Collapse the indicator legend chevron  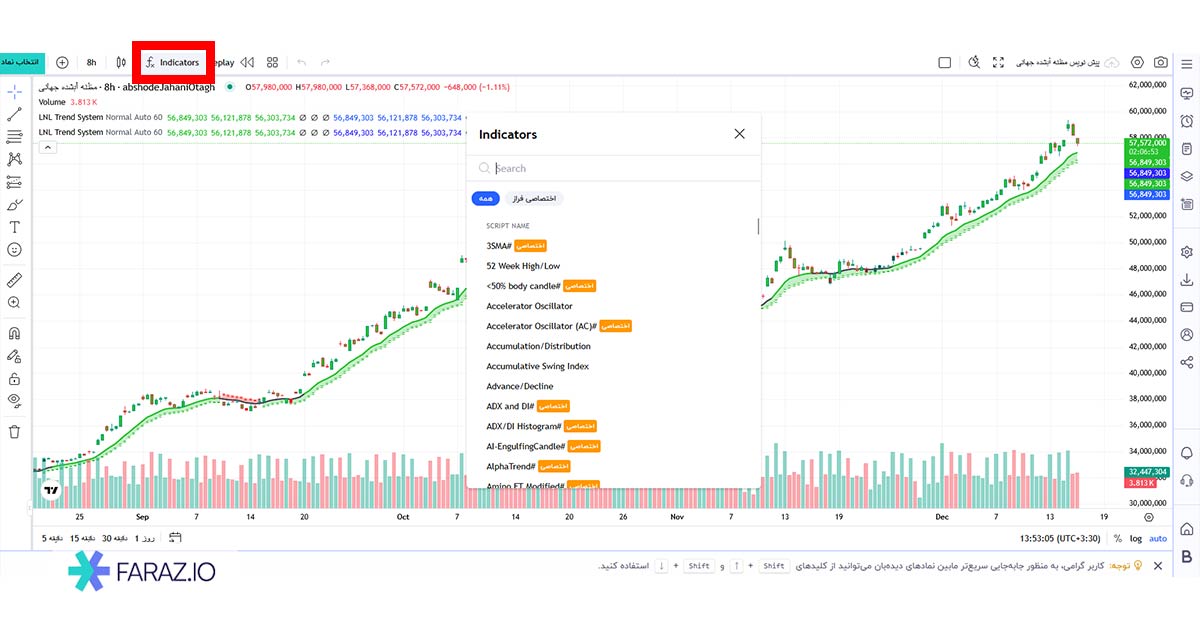click(x=48, y=147)
